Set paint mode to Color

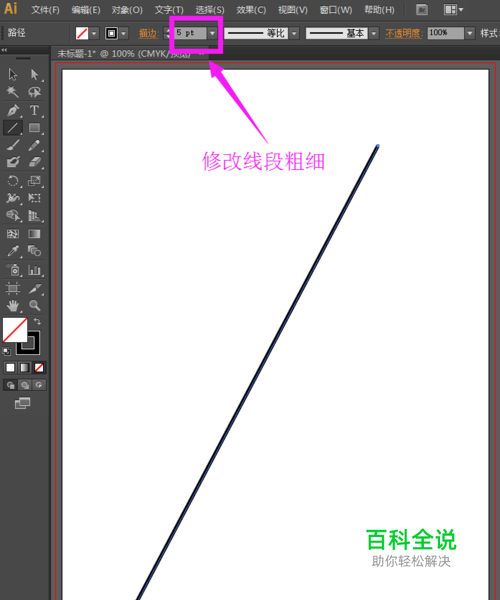(x=10, y=368)
